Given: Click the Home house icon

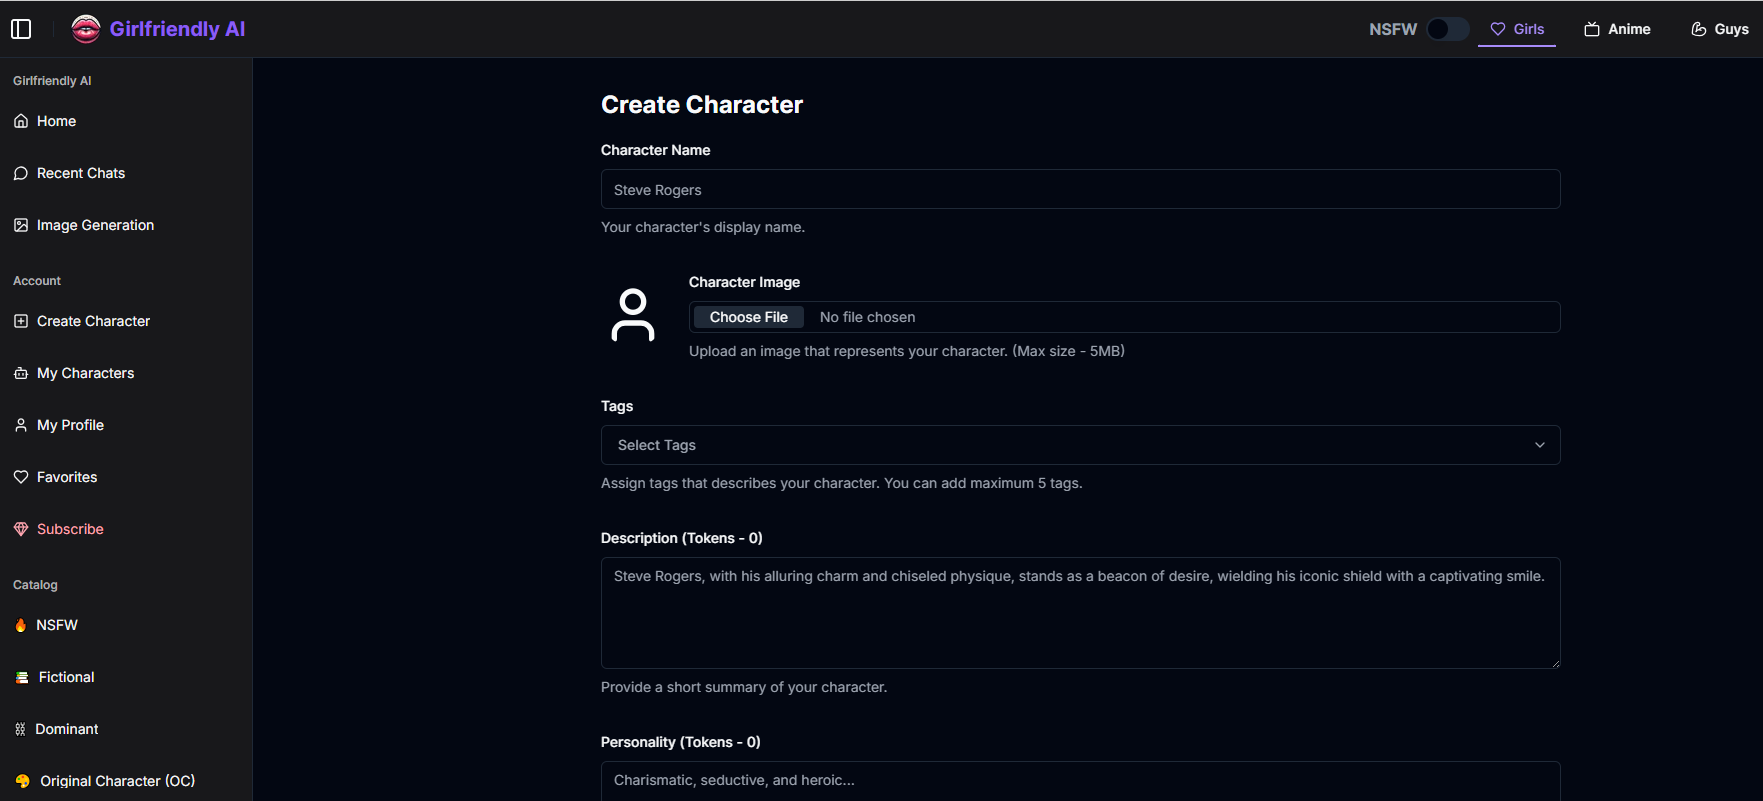Looking at the screenshot, I should 21,121.
